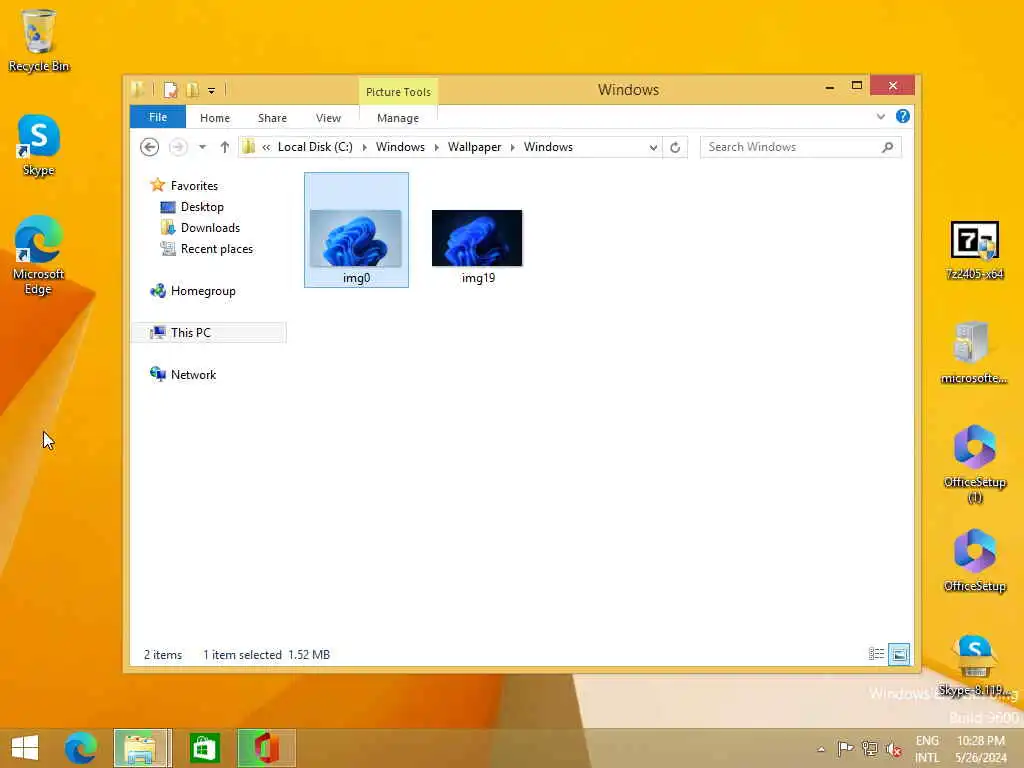Click the muted volume tray icon
The image size is (1024, 768).
(893, 749)
